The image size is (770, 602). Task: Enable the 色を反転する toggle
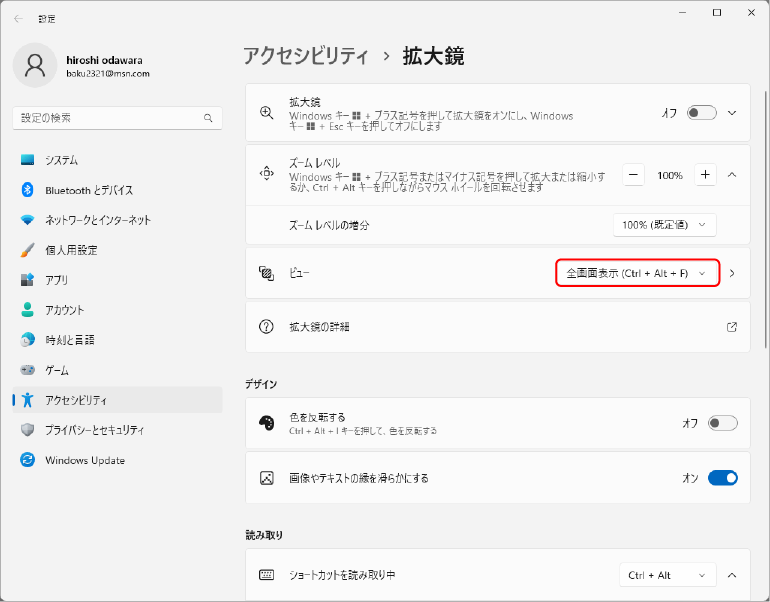click(x=722, y=423)
